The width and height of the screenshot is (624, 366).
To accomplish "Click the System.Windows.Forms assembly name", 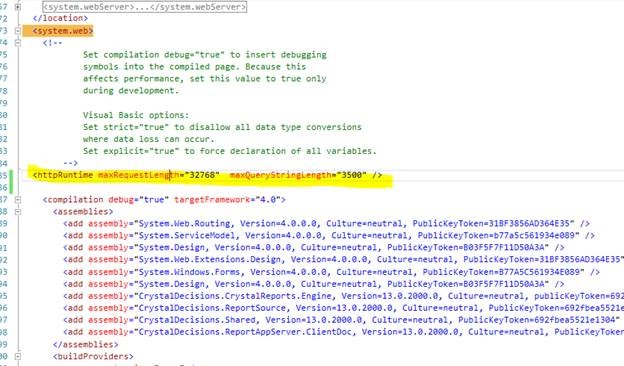I will tap(189, 272).
